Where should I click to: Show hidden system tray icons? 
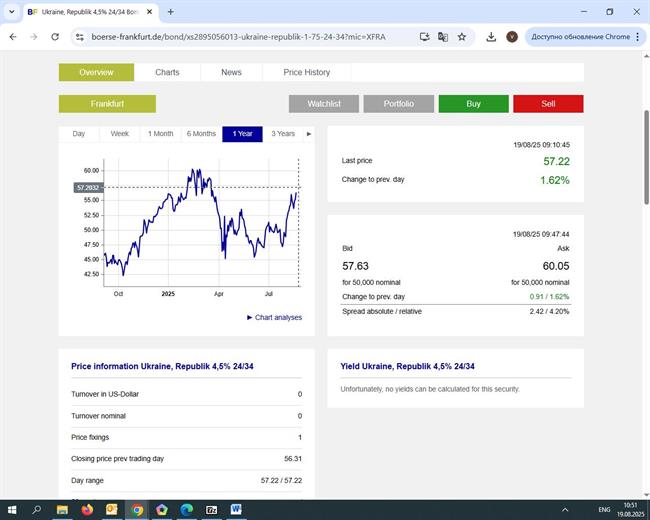tap(565, 510)
